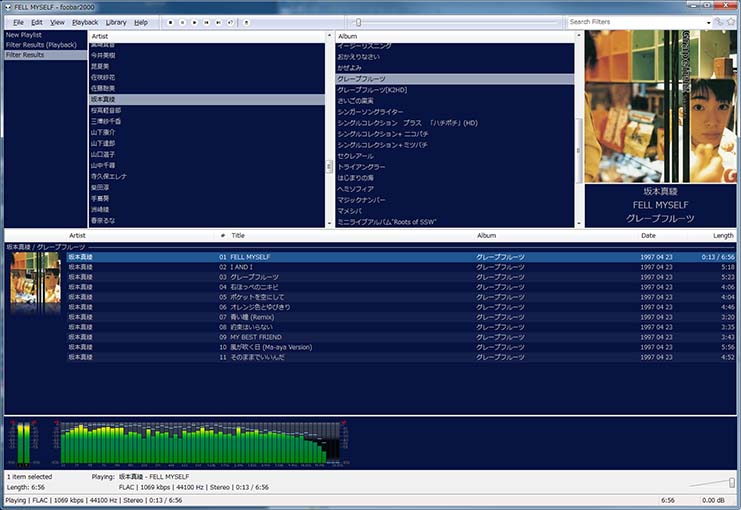
Task: Click the Play toolbar button
Action: (x=194, y=22)
